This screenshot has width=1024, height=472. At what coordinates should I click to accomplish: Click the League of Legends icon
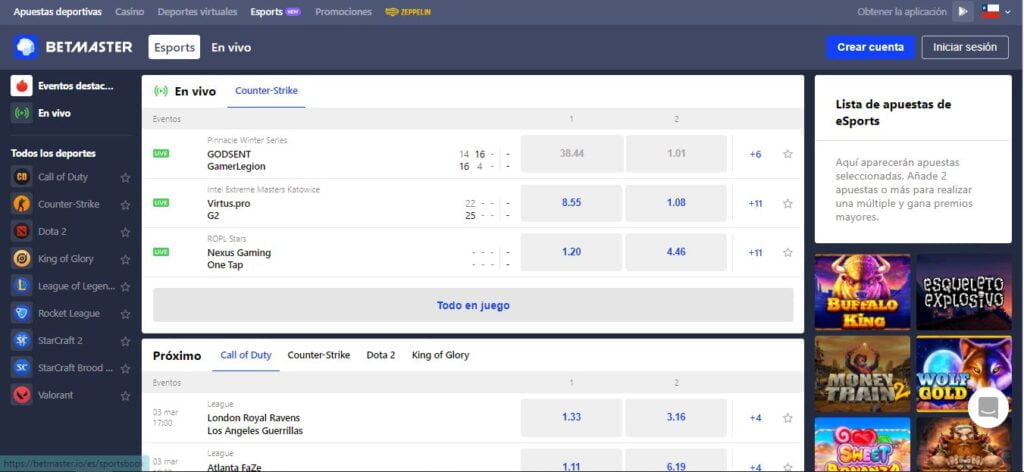point(21,286)
